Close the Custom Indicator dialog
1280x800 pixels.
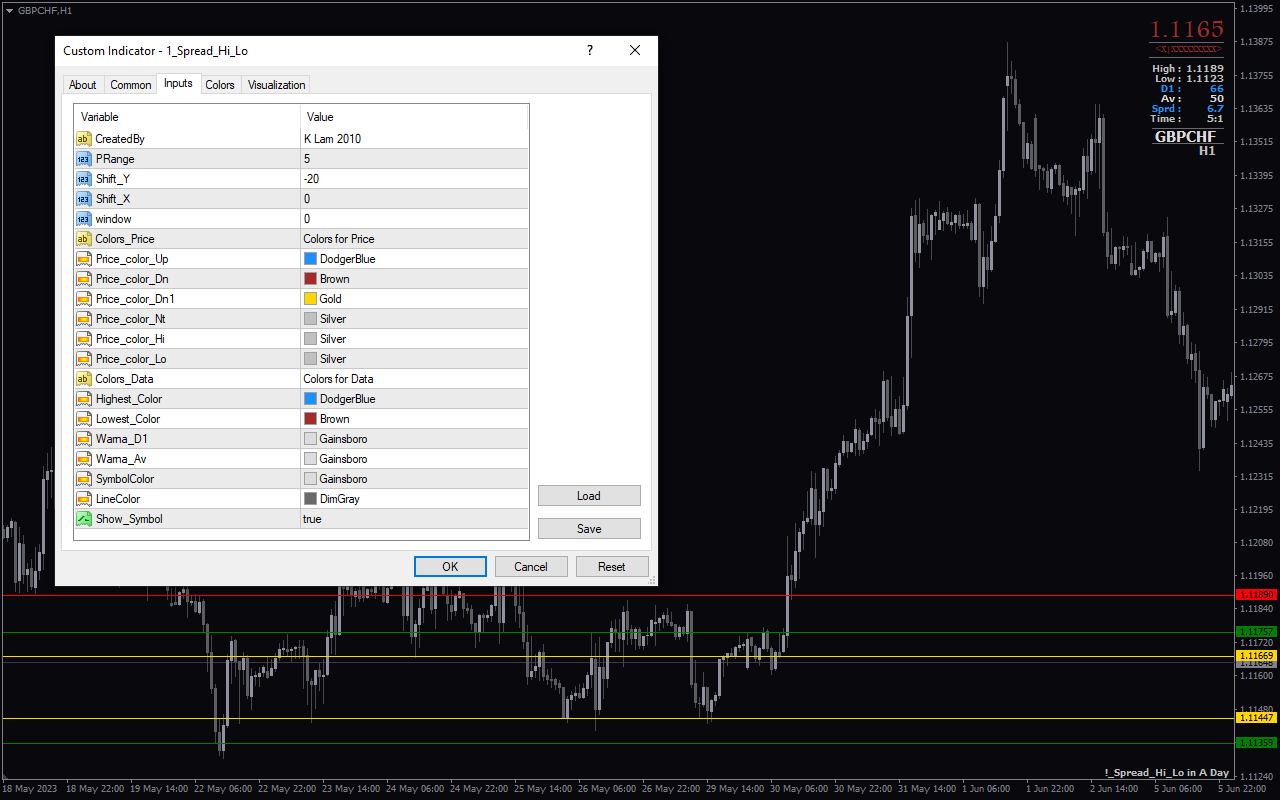click(x=634, y=51)
